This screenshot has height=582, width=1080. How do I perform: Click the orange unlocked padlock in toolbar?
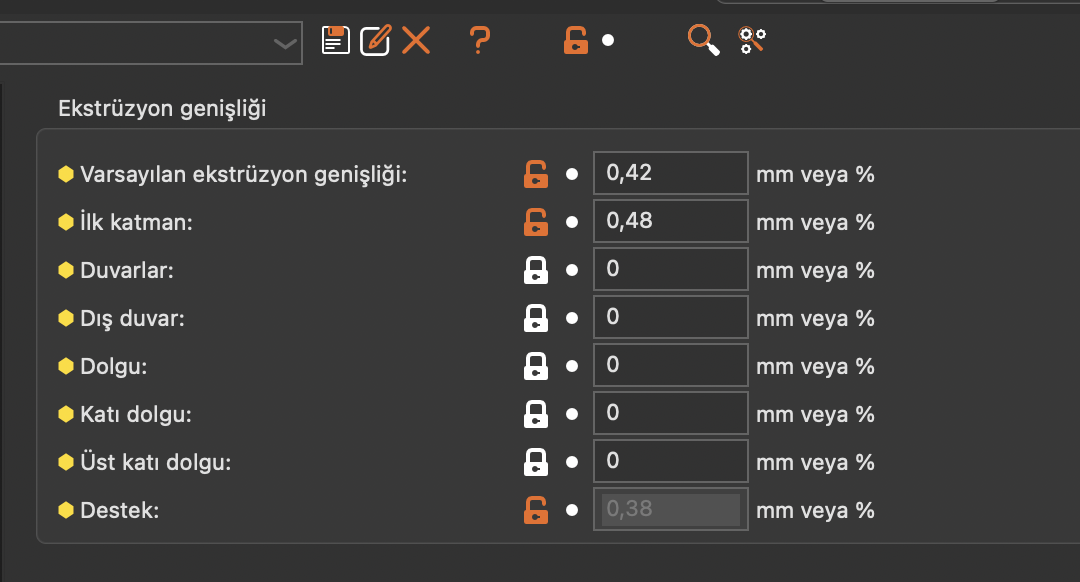point(575,40)
